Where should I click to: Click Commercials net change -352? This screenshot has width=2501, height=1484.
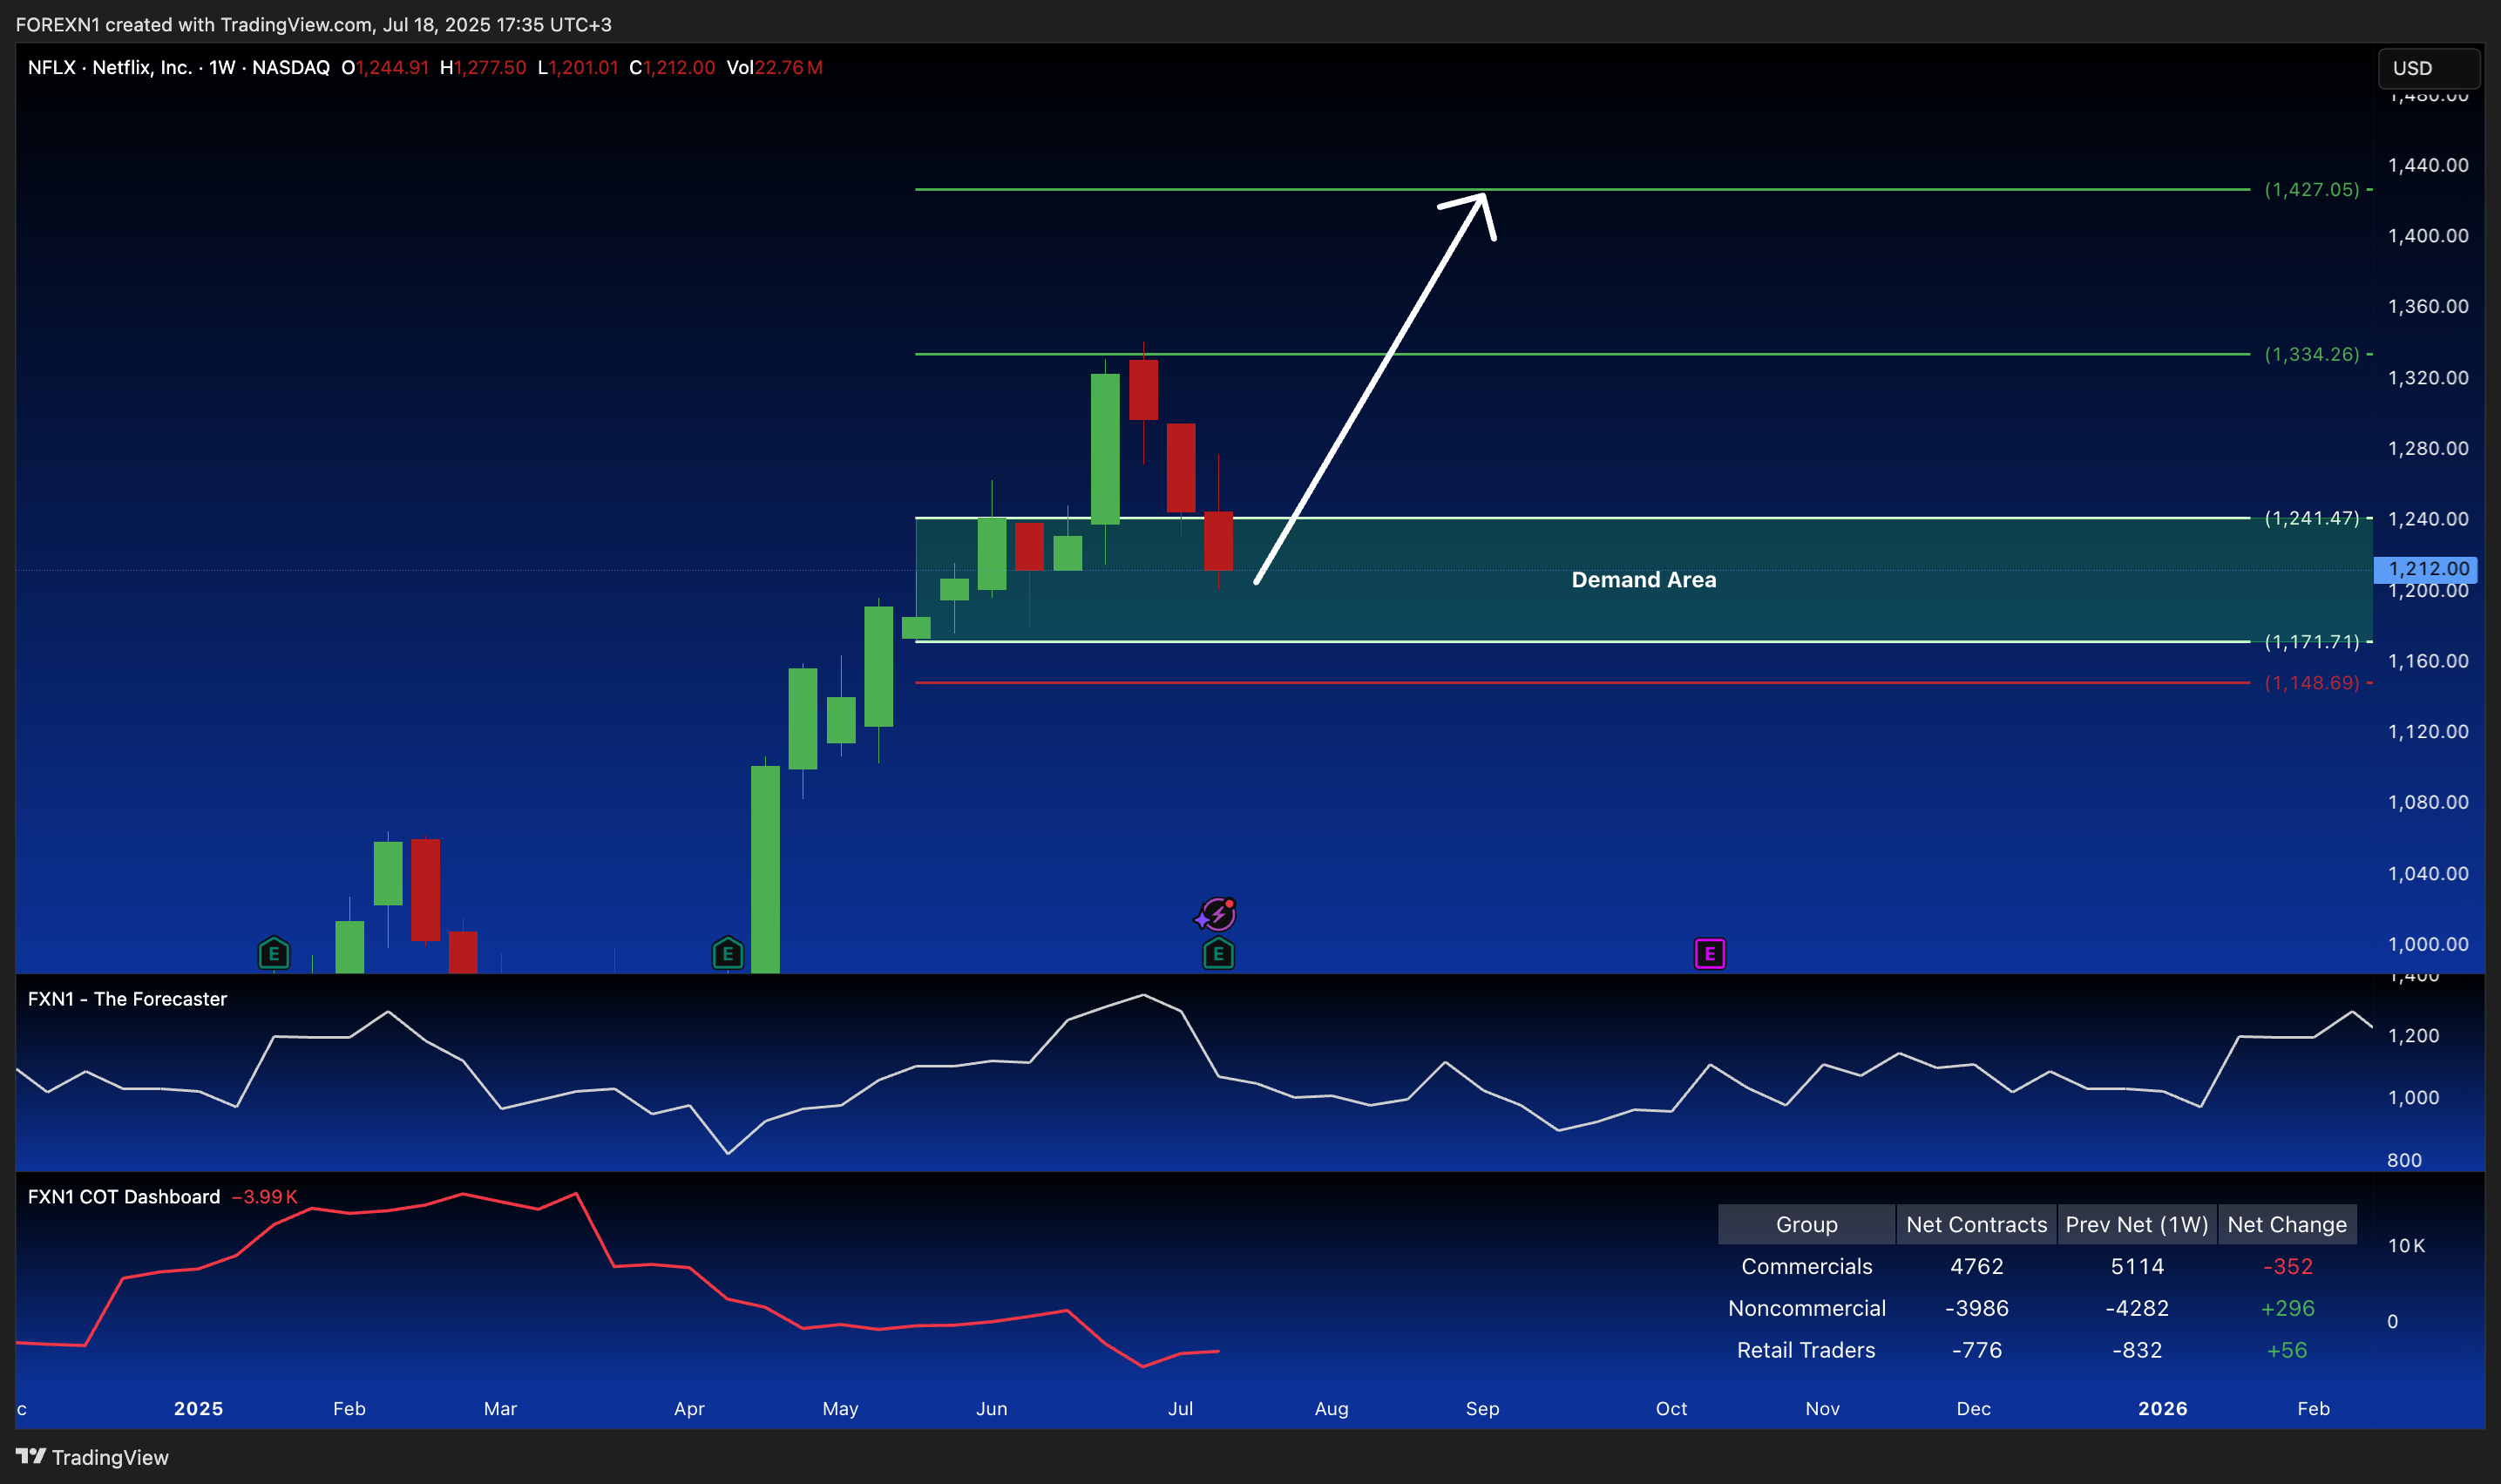[2287, 1266]
